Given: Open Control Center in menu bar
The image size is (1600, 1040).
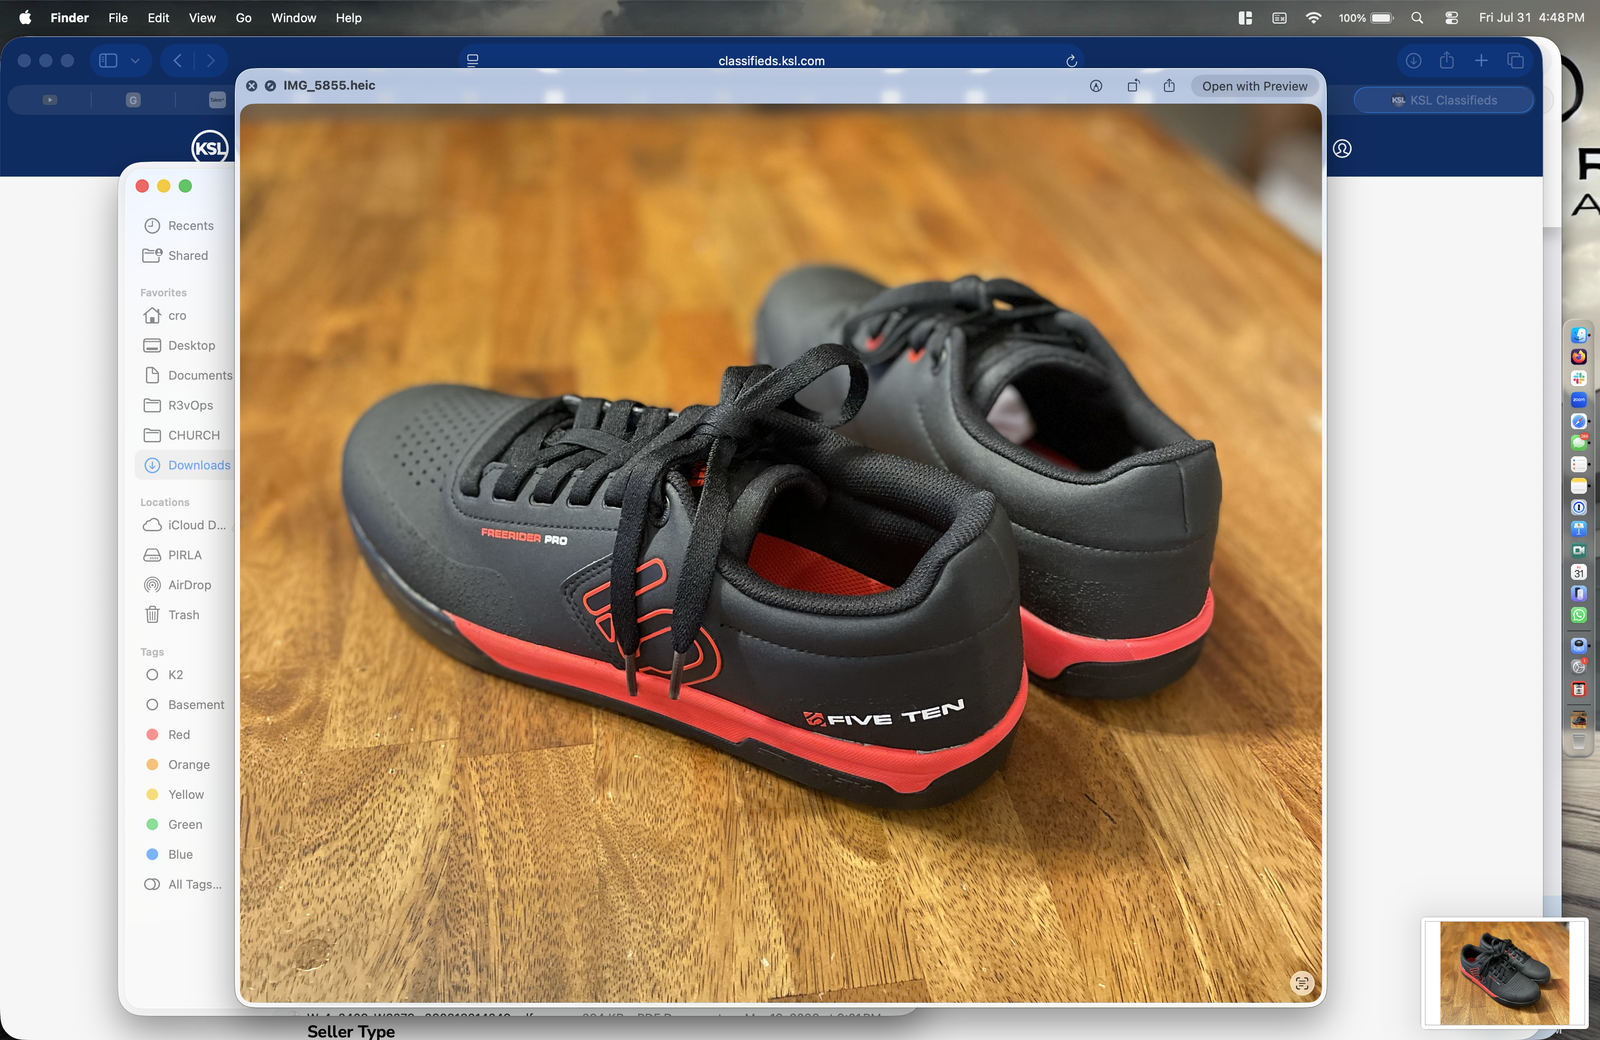Looking at the screenshot, I should click(x=1451, y=18).
